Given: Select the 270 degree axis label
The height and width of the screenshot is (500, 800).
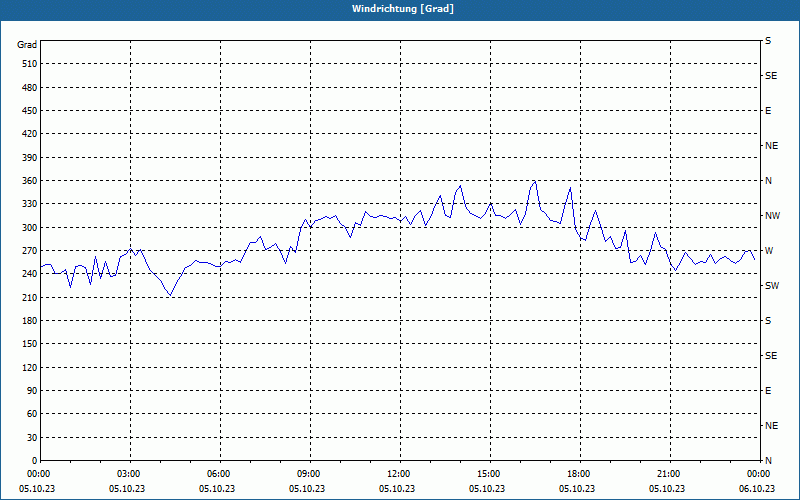Looking at the screenshot, I should pyautogui.click(x=30, y=251).
